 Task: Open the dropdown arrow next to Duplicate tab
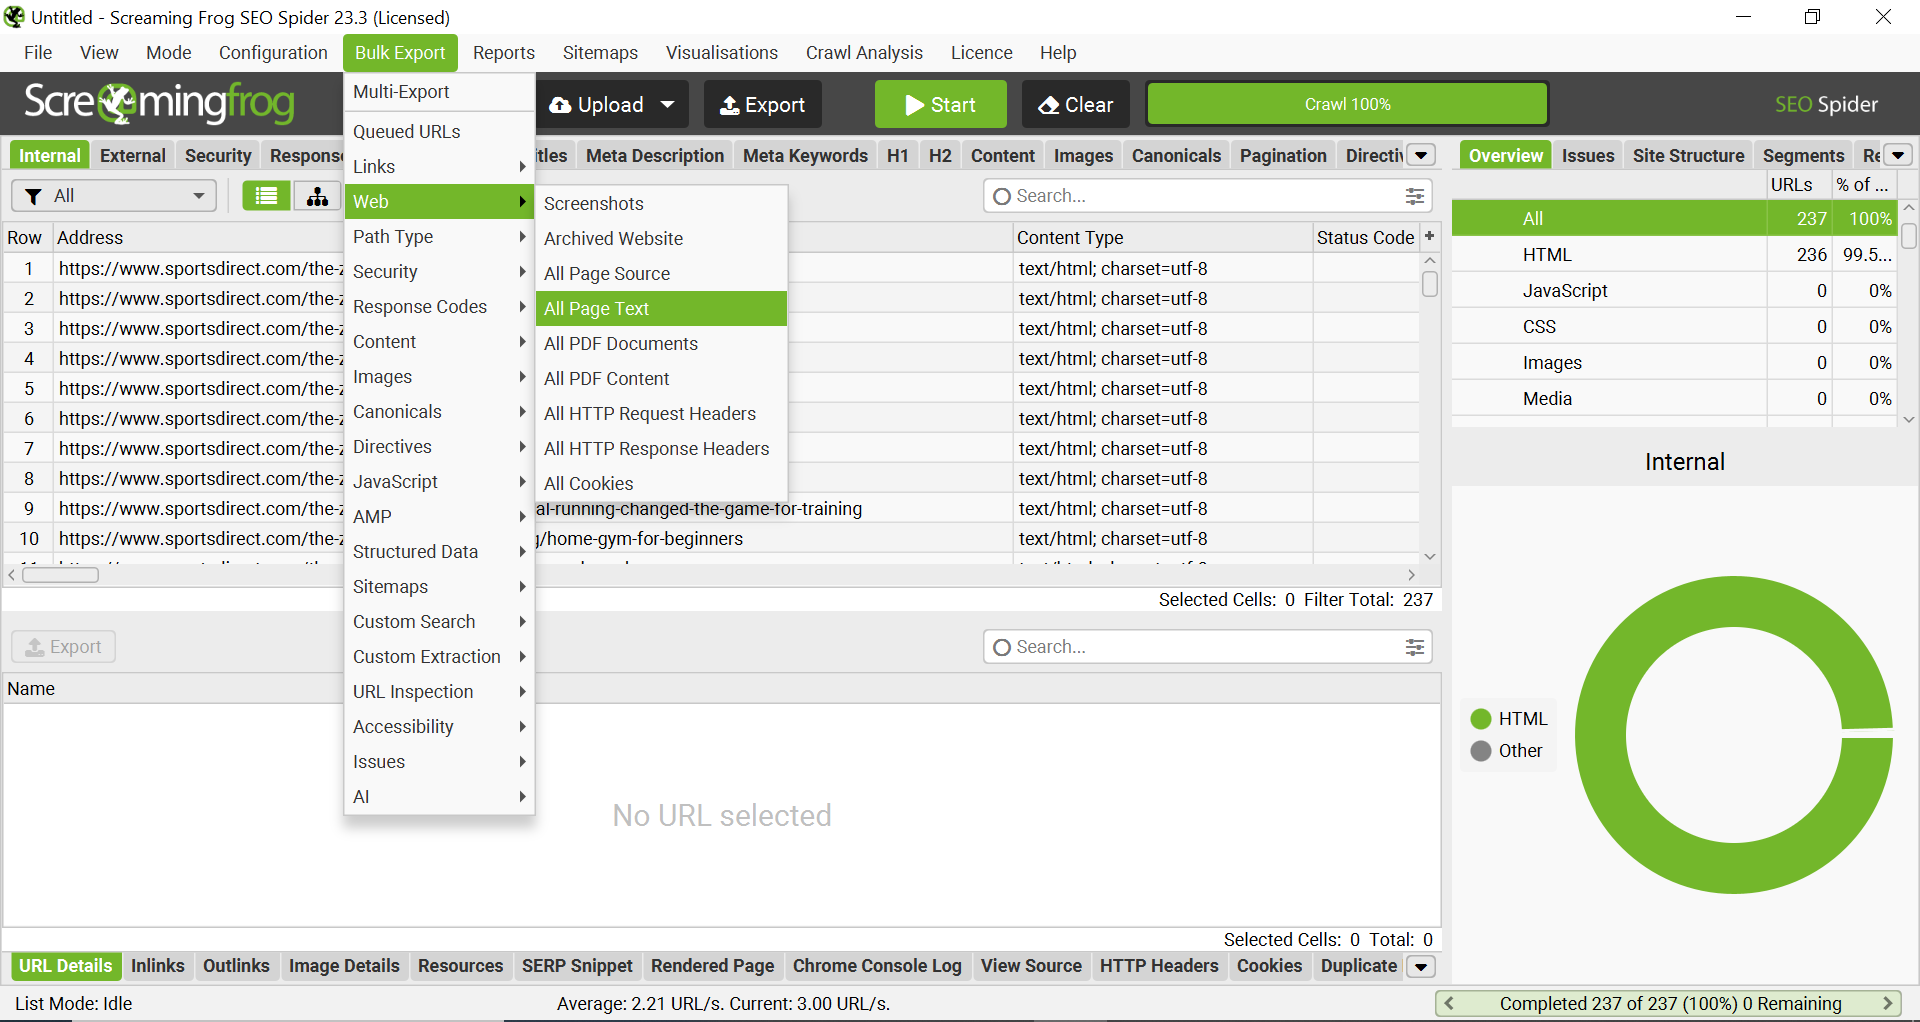coord(1421,966)
